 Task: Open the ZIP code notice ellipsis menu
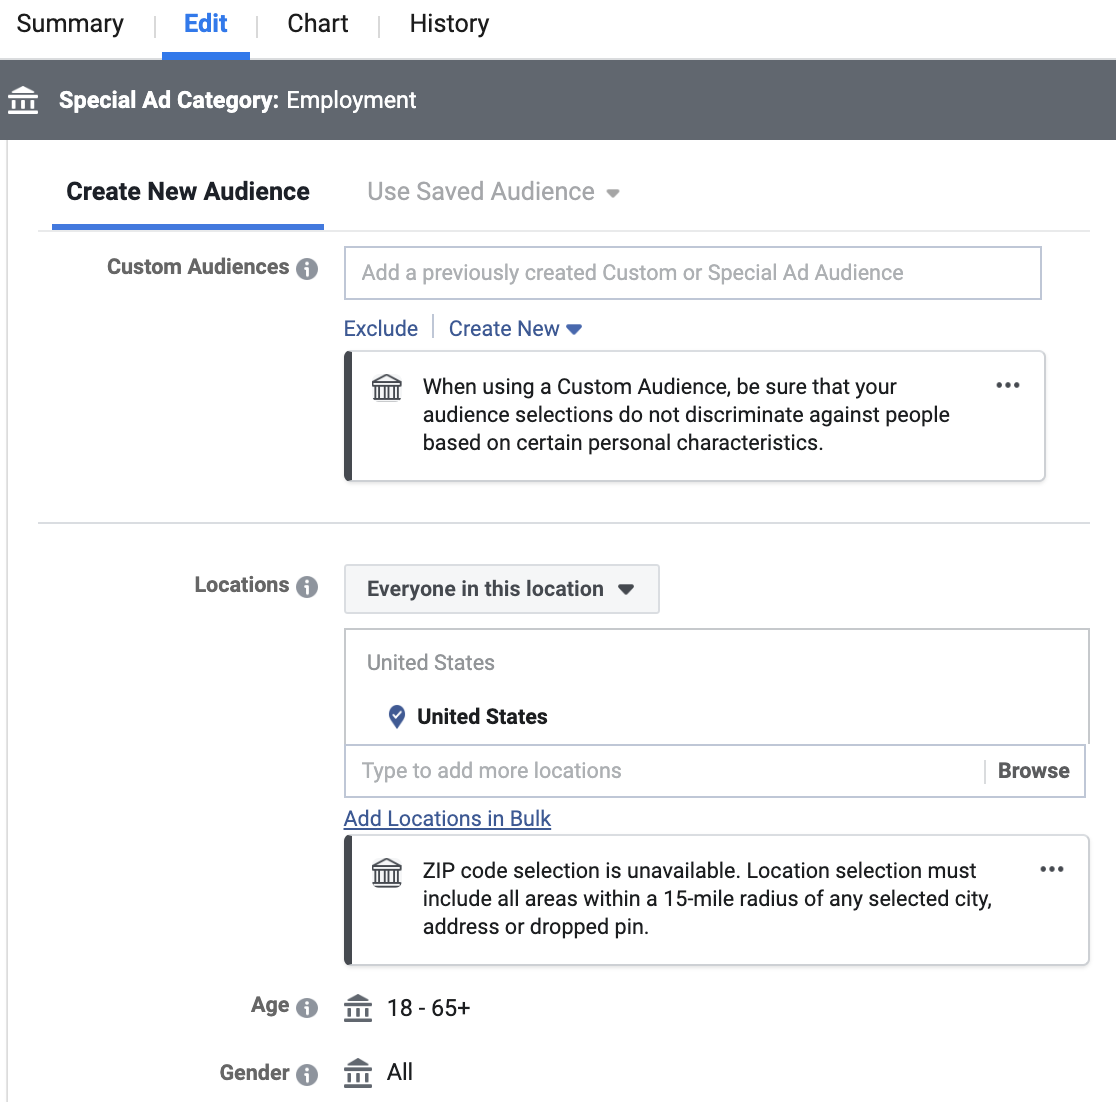click(x=1052, y=870)
